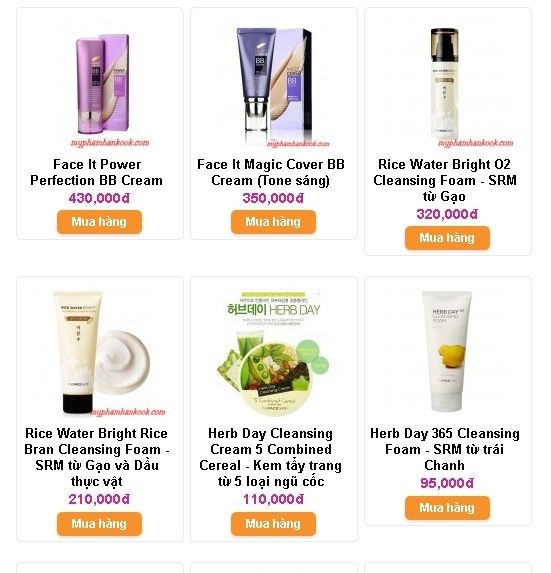Open Face It Magic Cover BB Cream image
Image resolution: width=551 pixels, height=573 pixels.
click(x=274, y=84)
